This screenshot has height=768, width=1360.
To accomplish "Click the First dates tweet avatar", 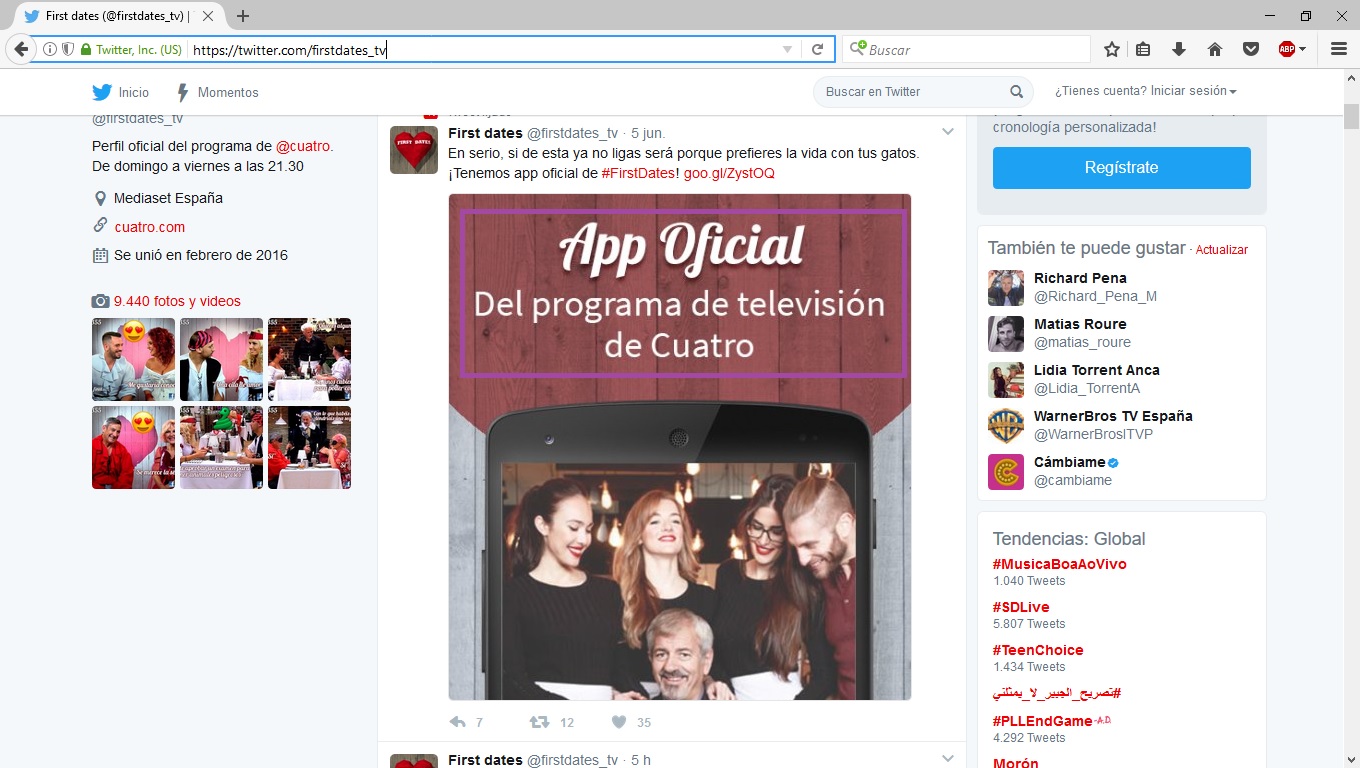I will point(413,150).
